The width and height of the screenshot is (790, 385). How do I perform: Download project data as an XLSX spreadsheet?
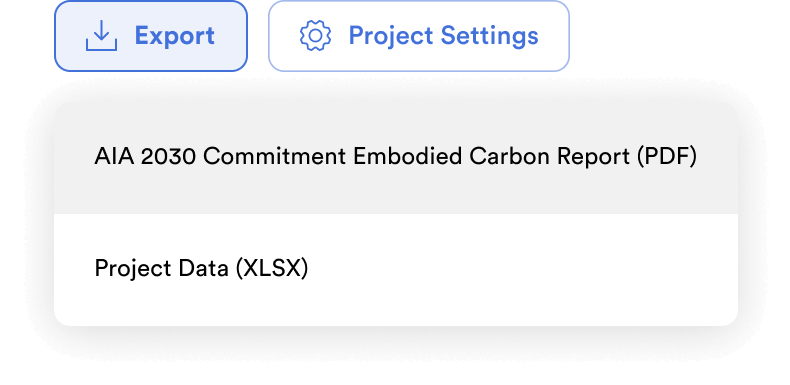396,270
